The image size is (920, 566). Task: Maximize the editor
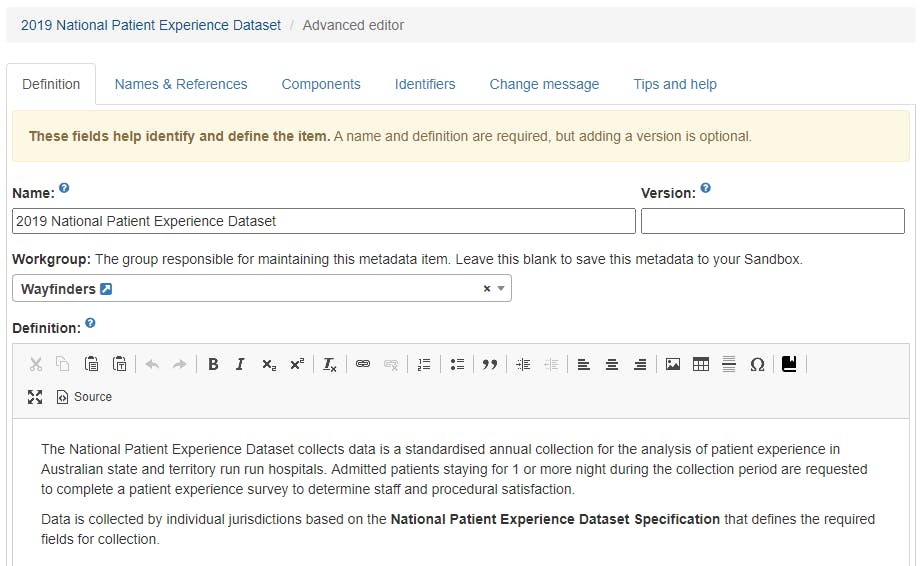35,397
